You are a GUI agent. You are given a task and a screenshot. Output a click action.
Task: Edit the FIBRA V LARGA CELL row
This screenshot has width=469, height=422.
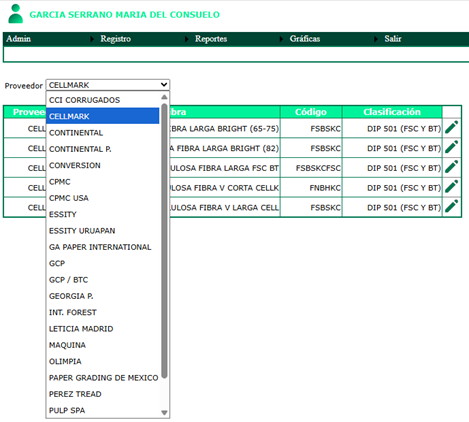[x=452, y=206]
